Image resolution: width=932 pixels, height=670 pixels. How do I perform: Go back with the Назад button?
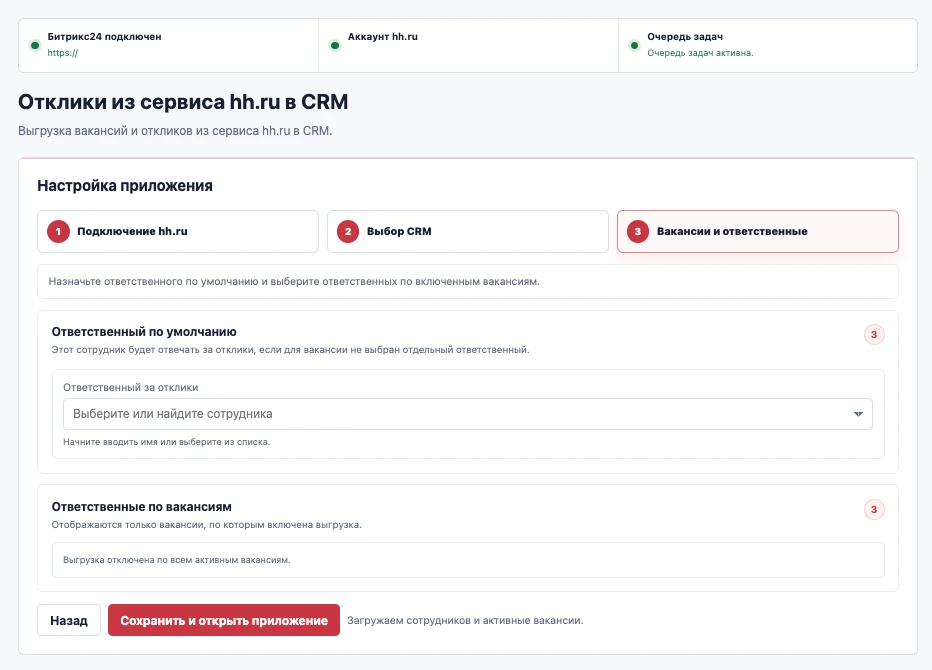(69, 620)
